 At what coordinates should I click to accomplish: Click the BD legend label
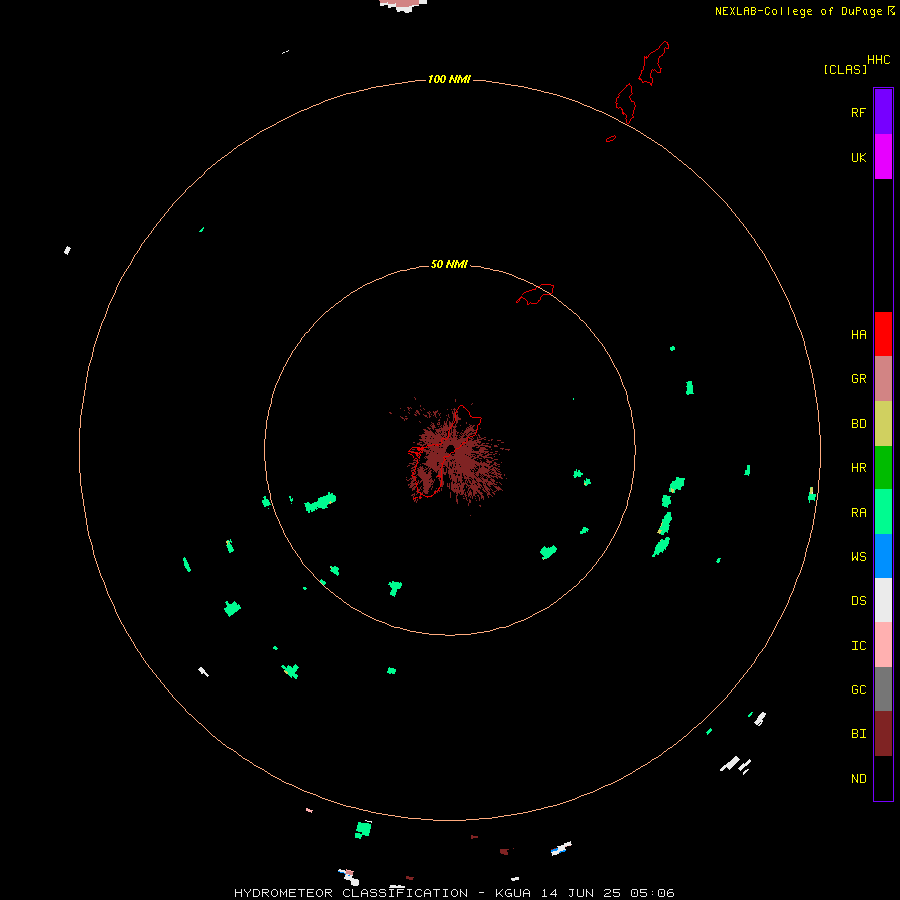[x=858, y=424]
